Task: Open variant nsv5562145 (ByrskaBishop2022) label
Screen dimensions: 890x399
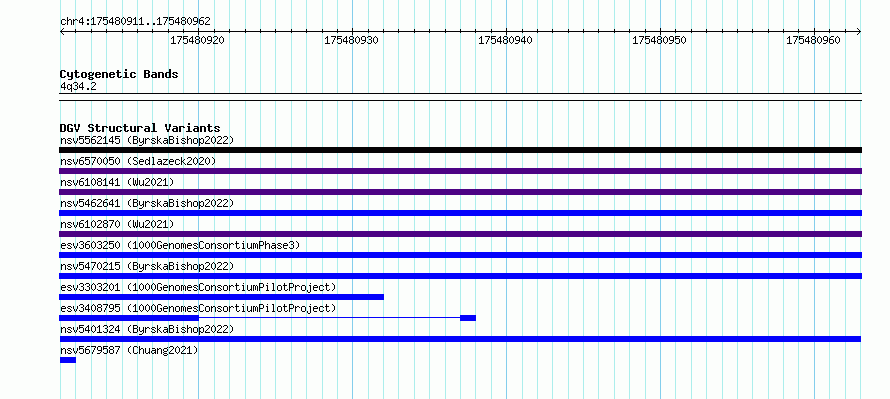Action: 146,140
